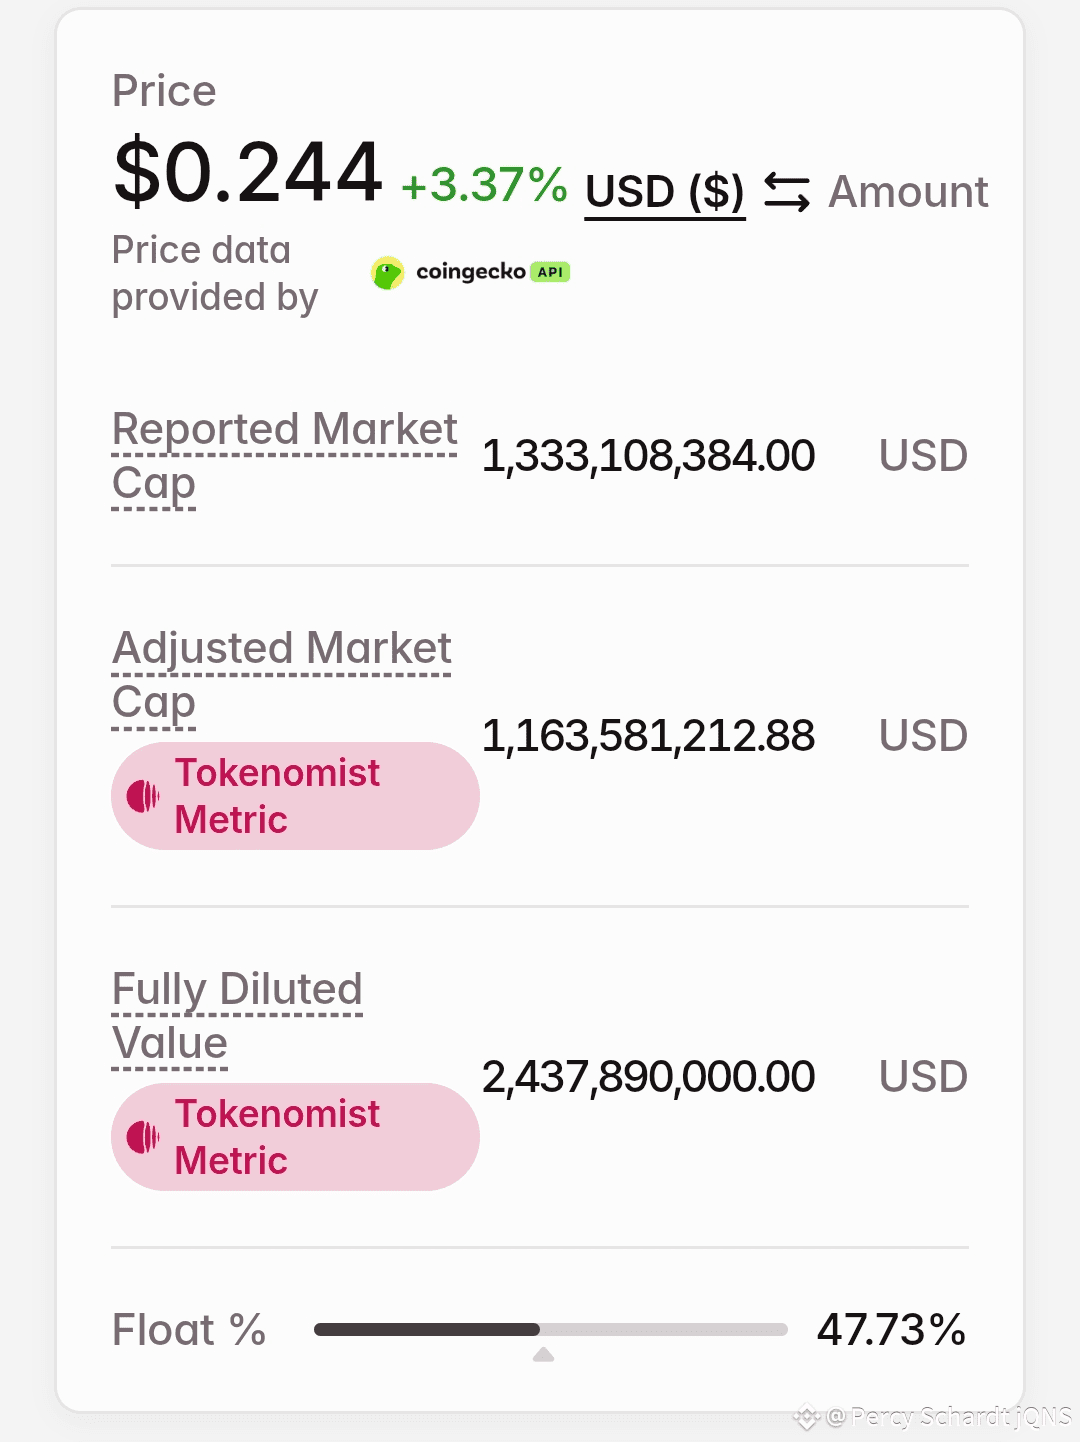Click the Float % progress bar
1080x1442 pixels.
[550, 1329]
